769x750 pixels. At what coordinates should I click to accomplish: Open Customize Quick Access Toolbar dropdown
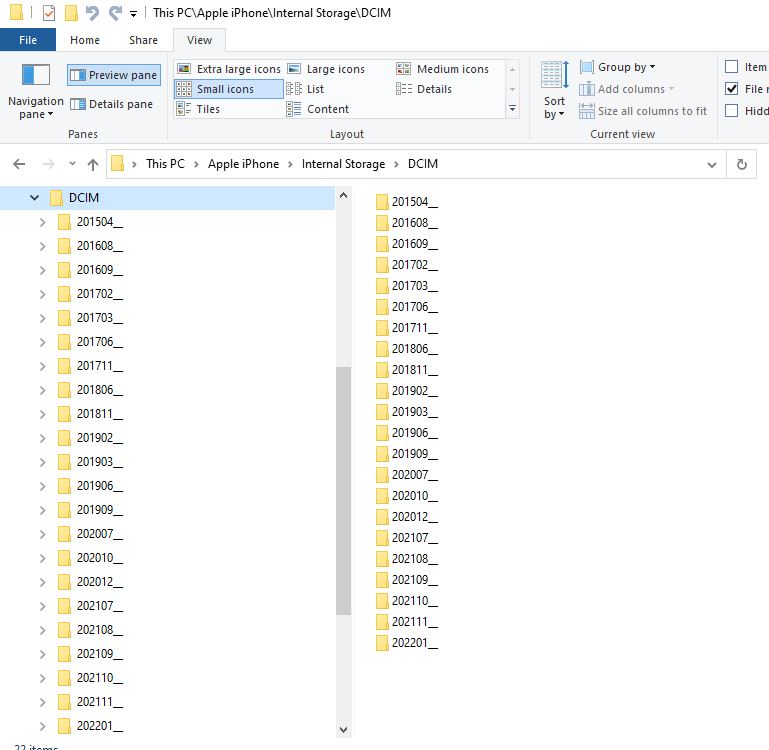point(133,14)
